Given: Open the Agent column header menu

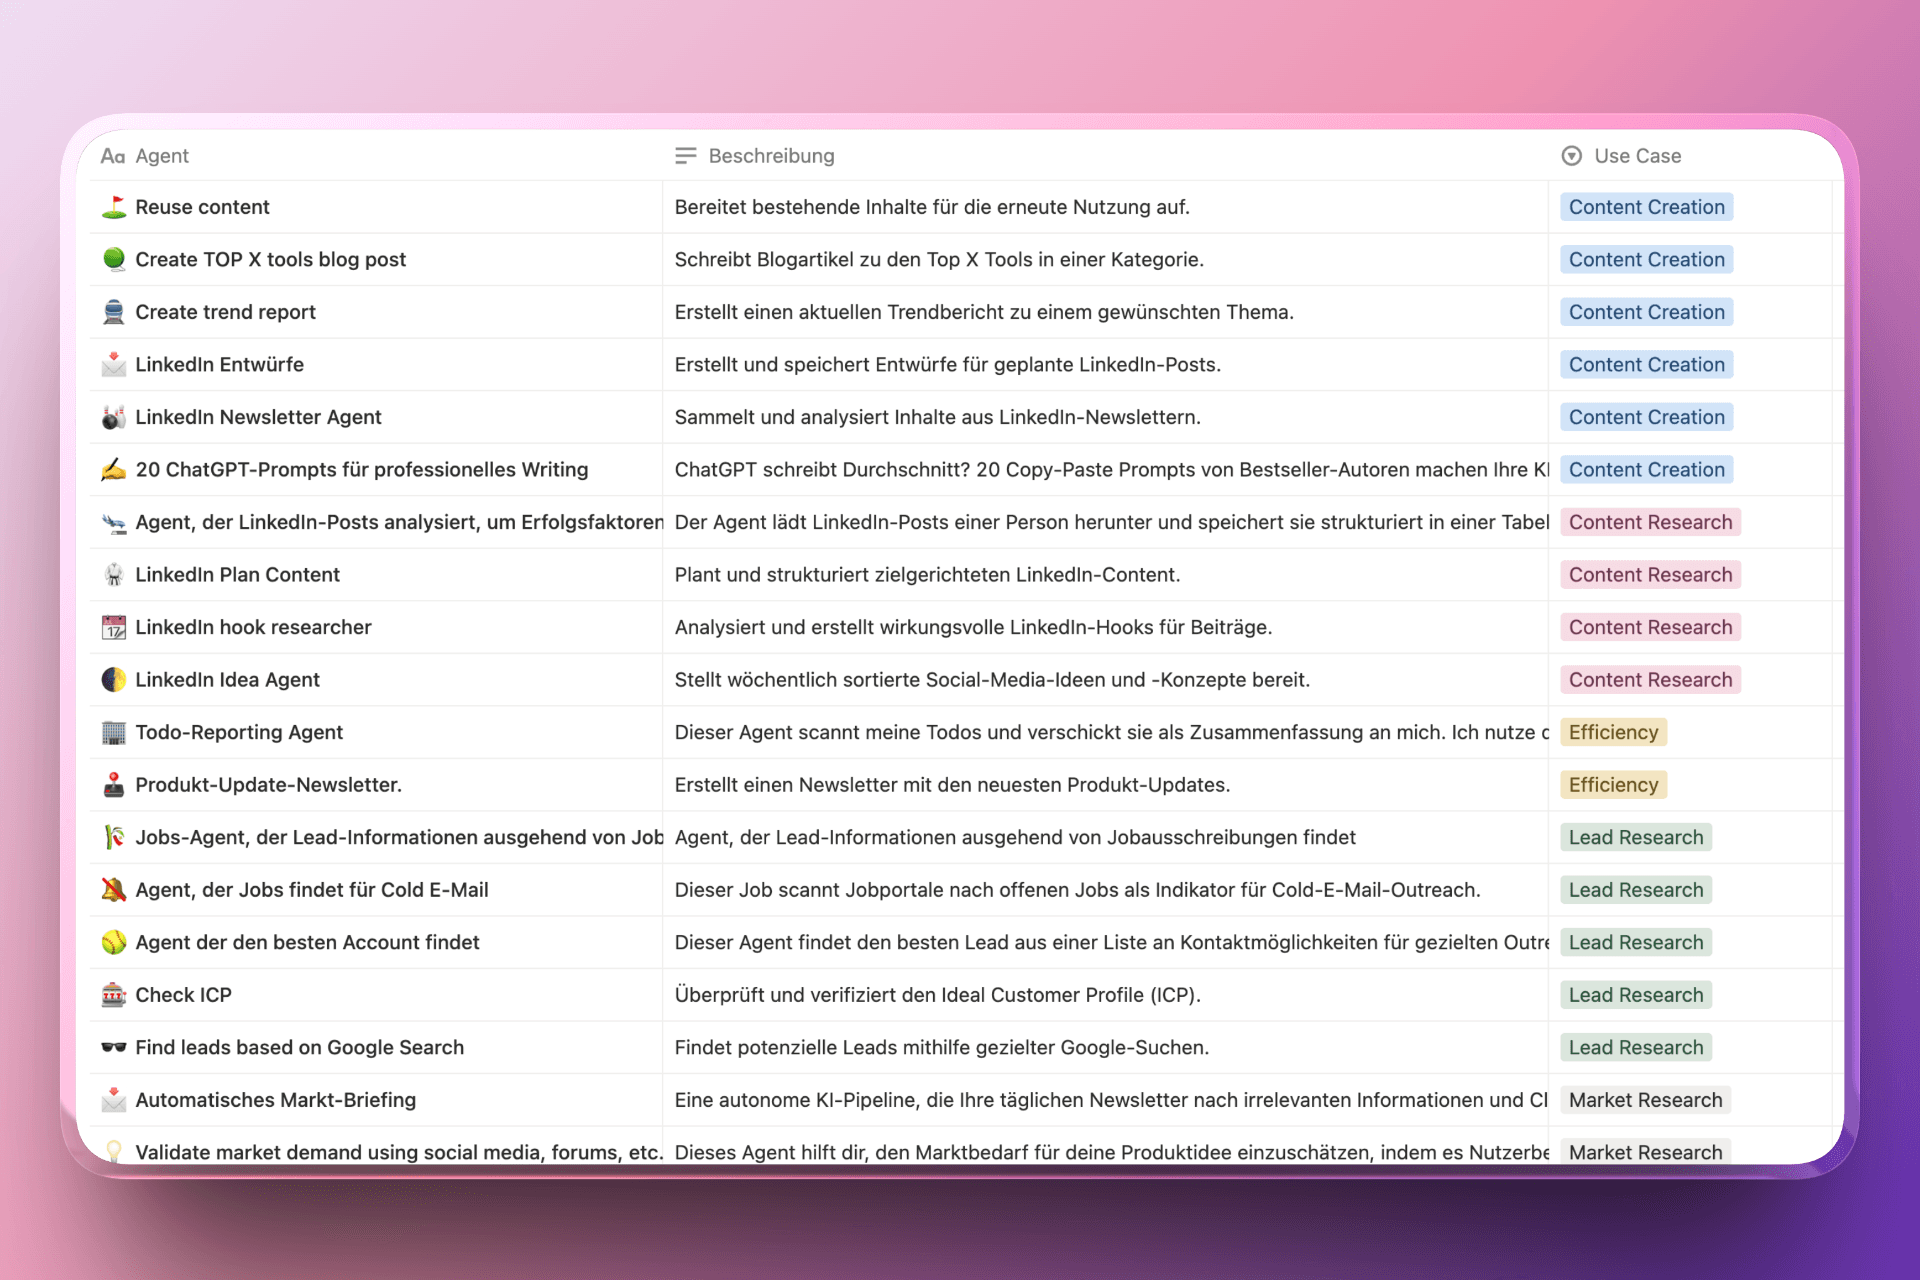Looking at the screenshot, I should pyautogui.click(x=162, y=156).
